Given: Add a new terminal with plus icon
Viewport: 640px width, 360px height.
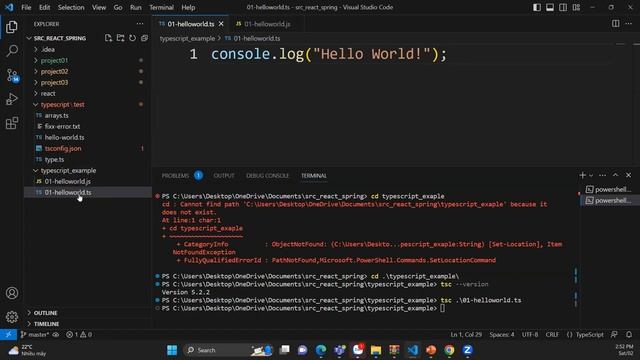Looking at the screenshot, I should click(x=582, y=175).
